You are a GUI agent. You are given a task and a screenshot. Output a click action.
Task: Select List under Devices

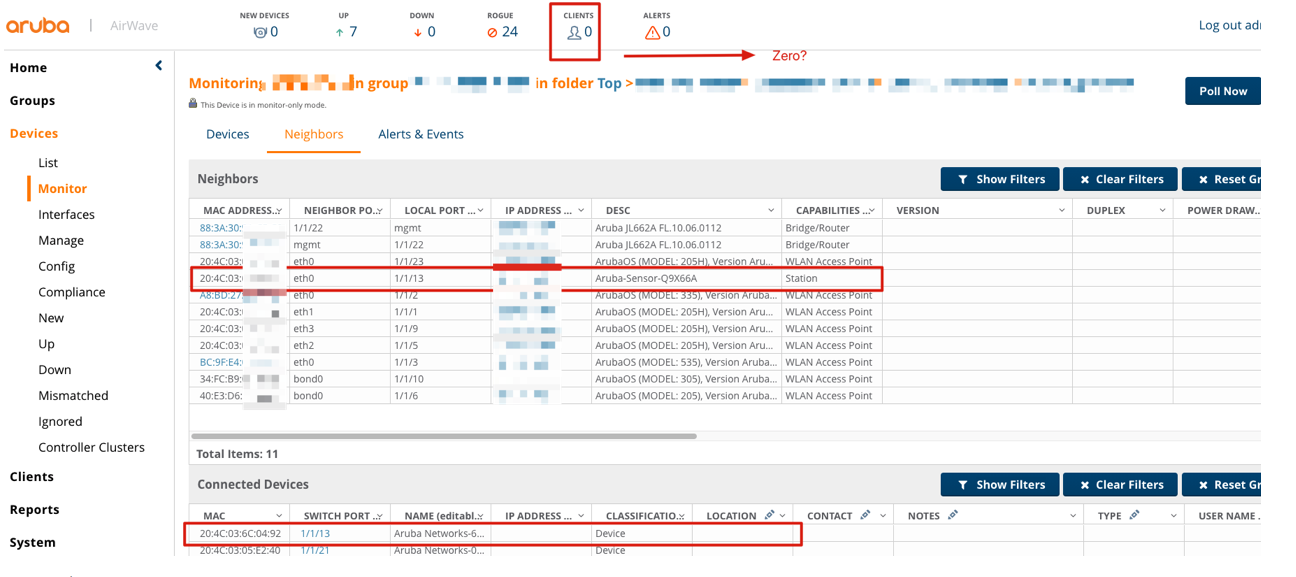coord(48,162)
